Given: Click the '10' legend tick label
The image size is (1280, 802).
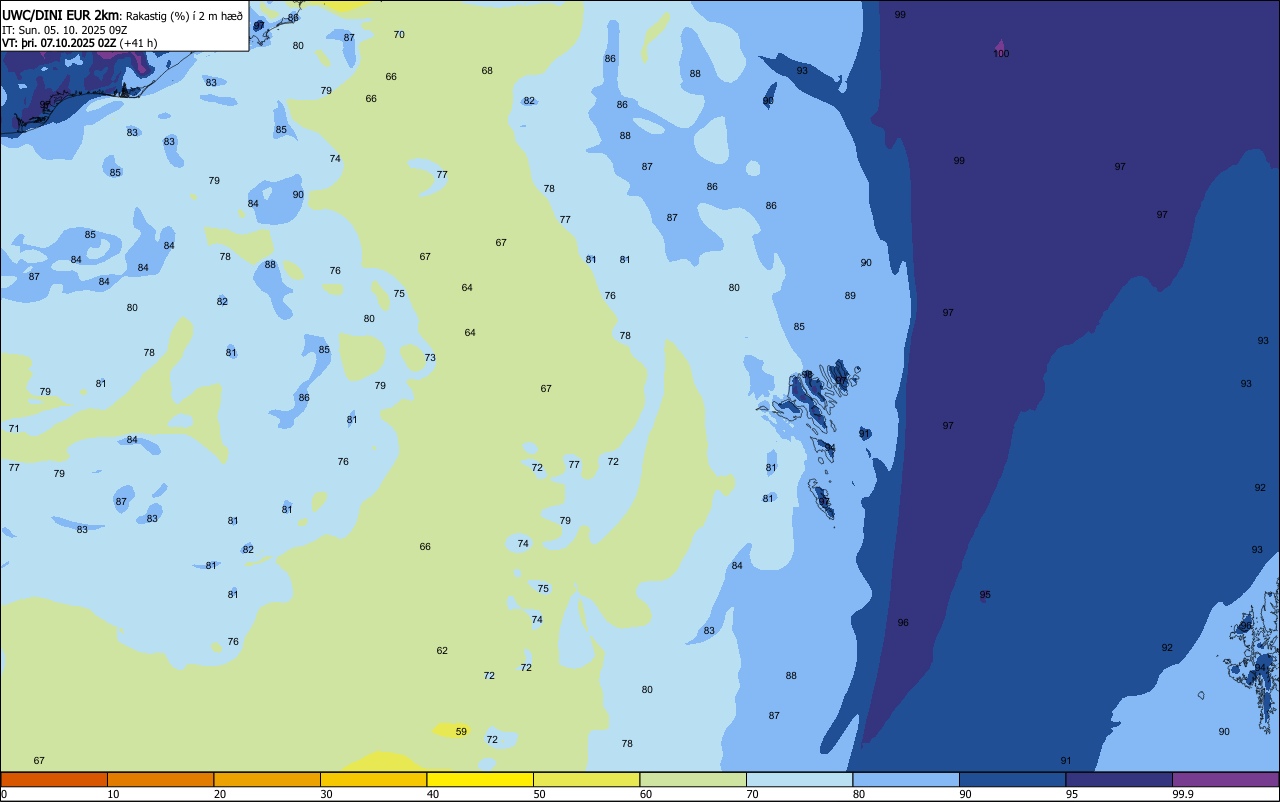Looking at the screenshot, I should point(113,794).
